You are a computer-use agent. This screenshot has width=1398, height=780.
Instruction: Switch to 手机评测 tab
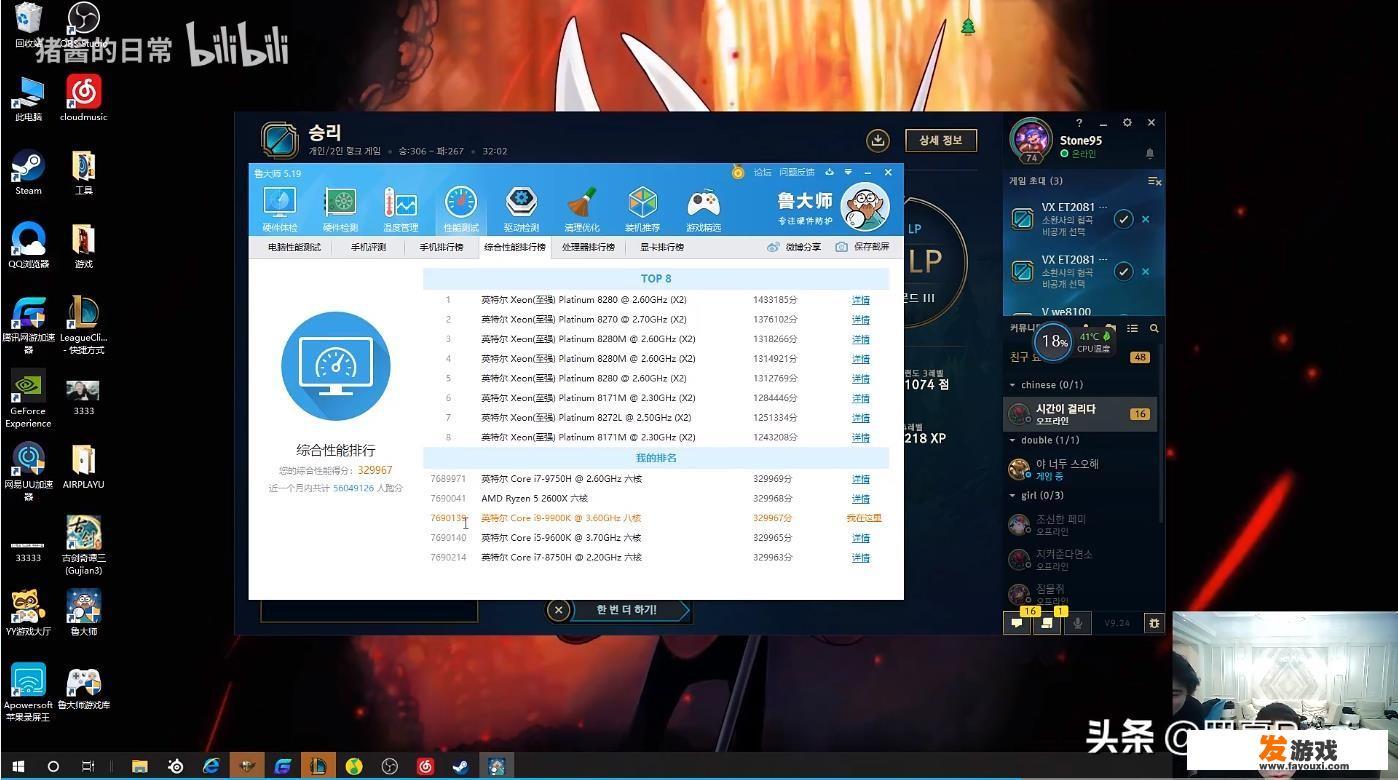[368, 247]
